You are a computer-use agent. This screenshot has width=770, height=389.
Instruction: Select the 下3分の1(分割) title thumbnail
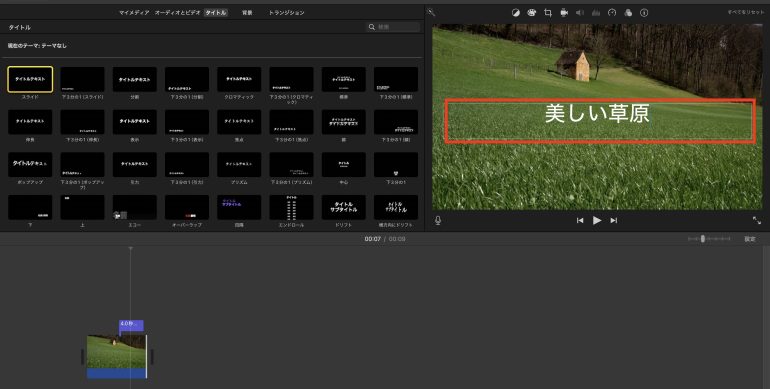[x=187, y=80]
